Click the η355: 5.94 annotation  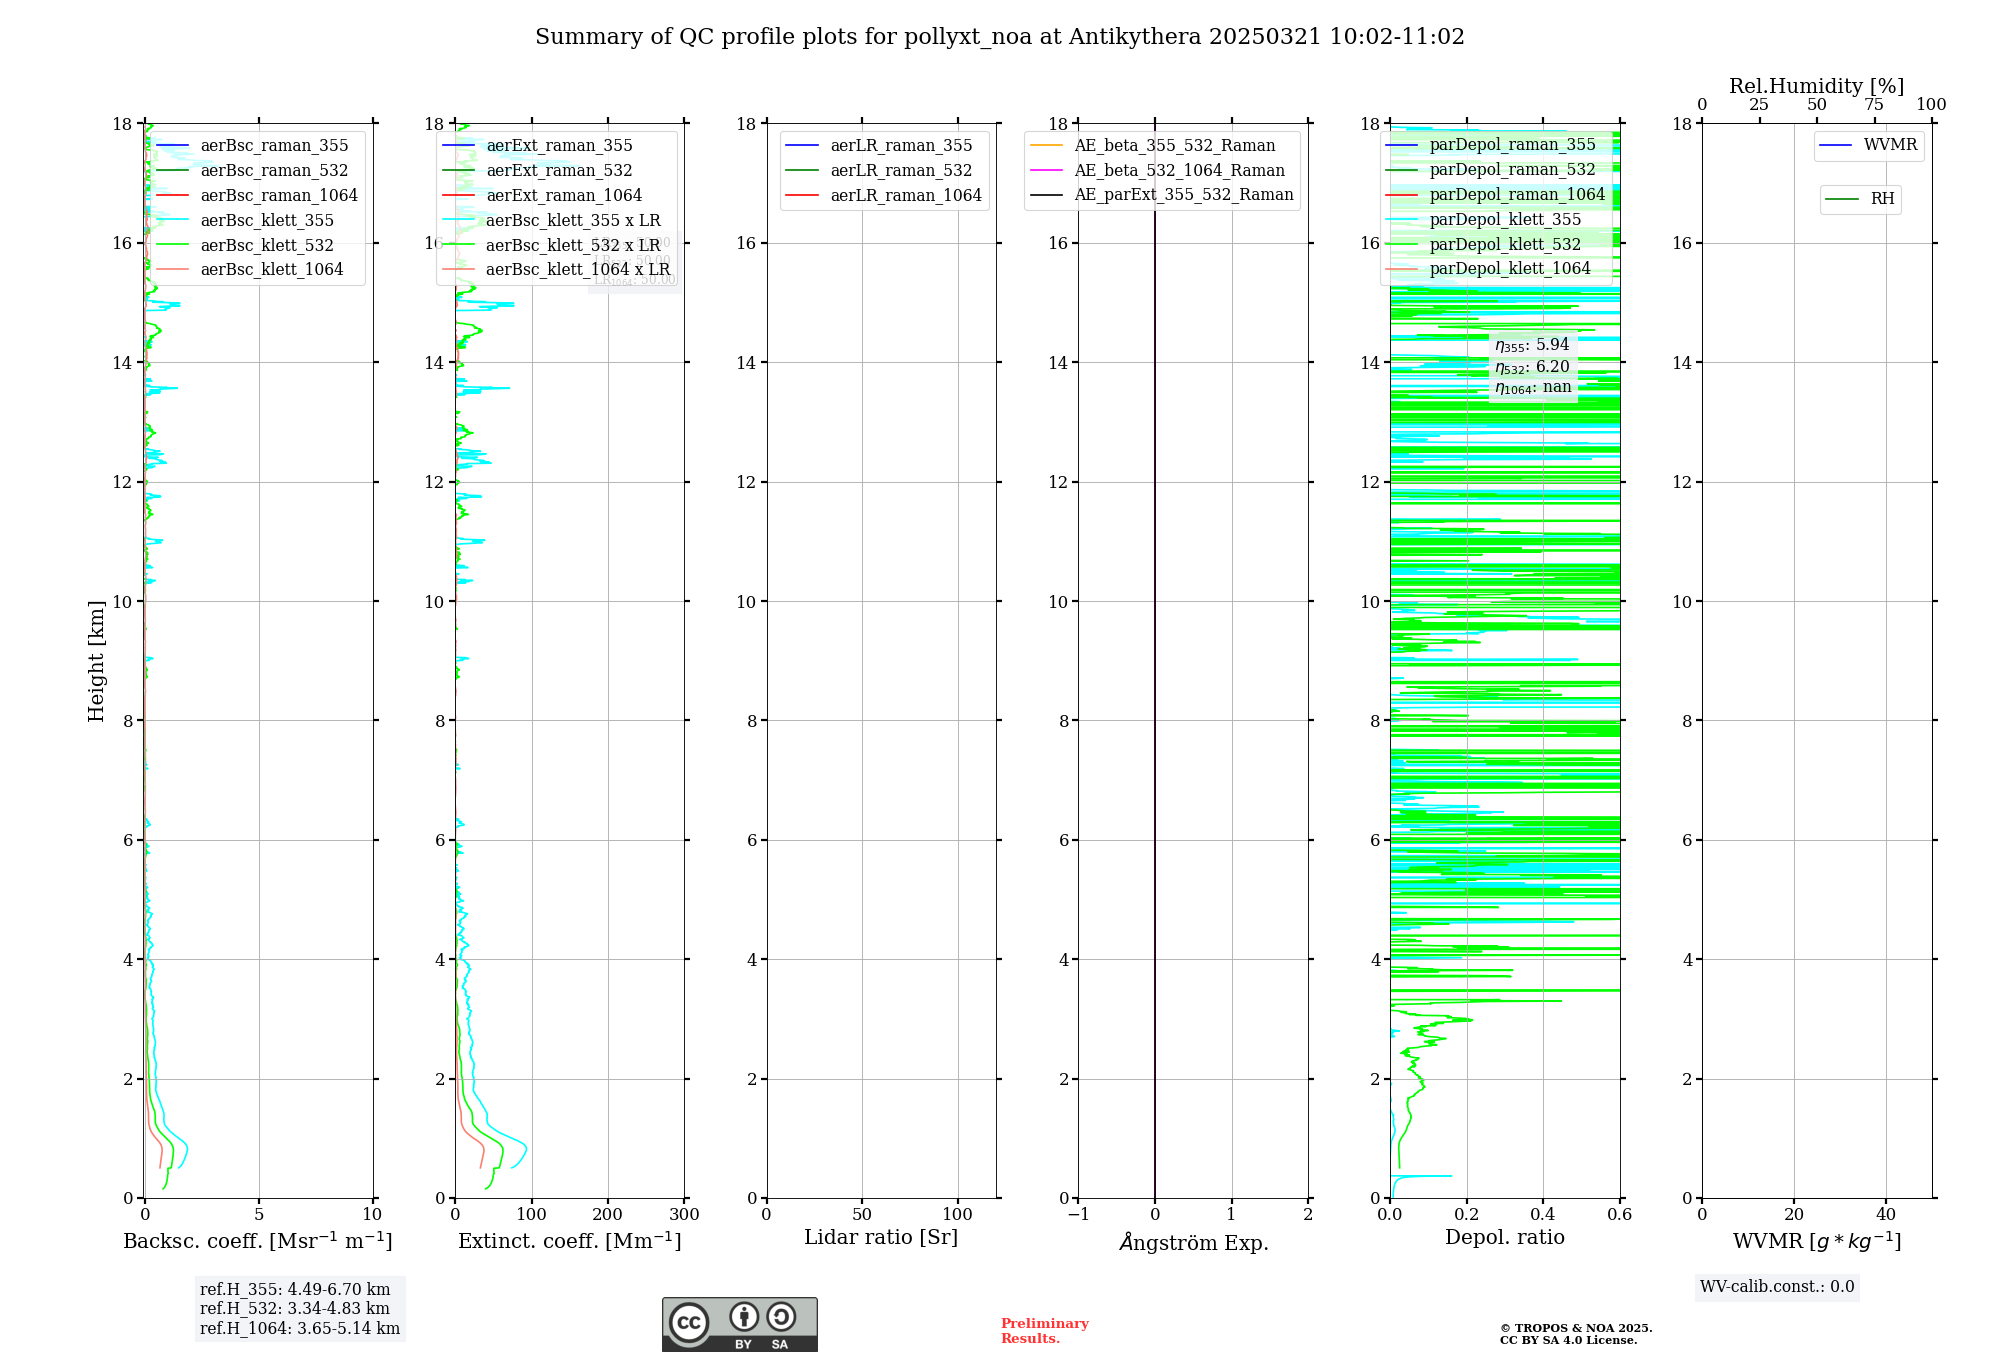pos(1532,345)
